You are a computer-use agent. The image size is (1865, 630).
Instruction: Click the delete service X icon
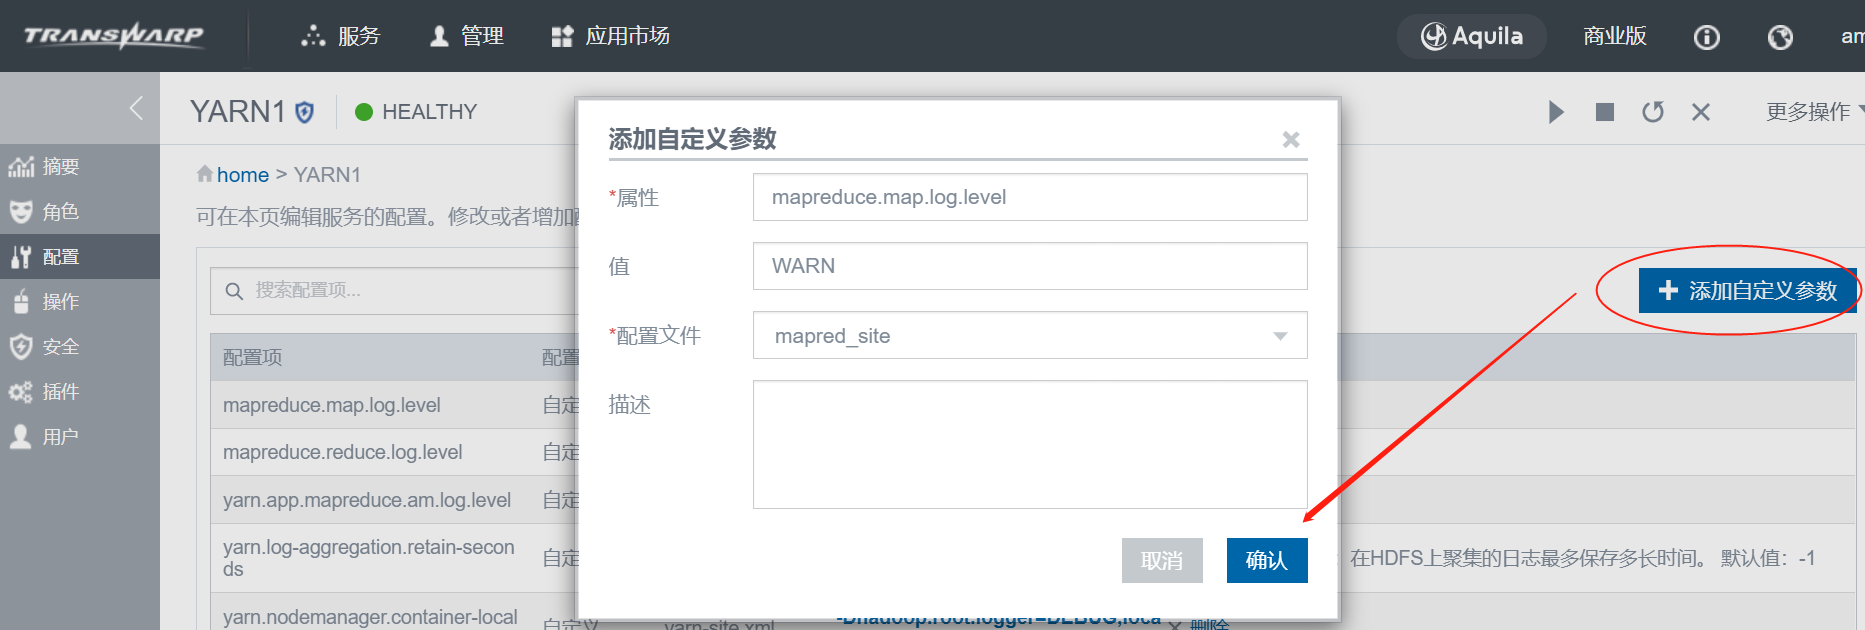pos(1701,112)
